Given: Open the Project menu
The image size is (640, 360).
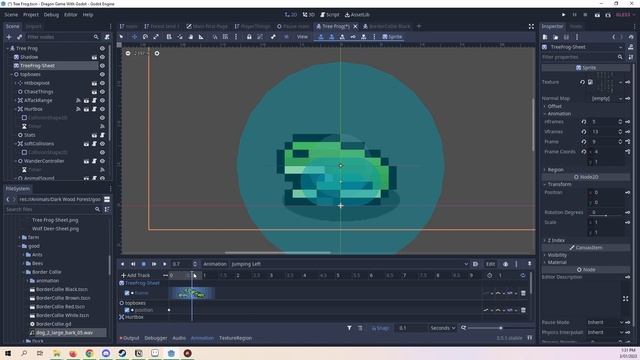Looking at the screenshot, I should [31, 15].
